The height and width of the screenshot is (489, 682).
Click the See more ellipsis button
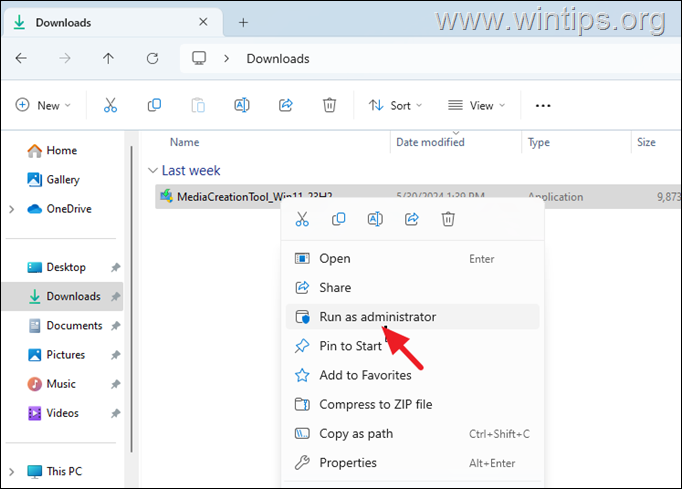(x=543, y=105)
